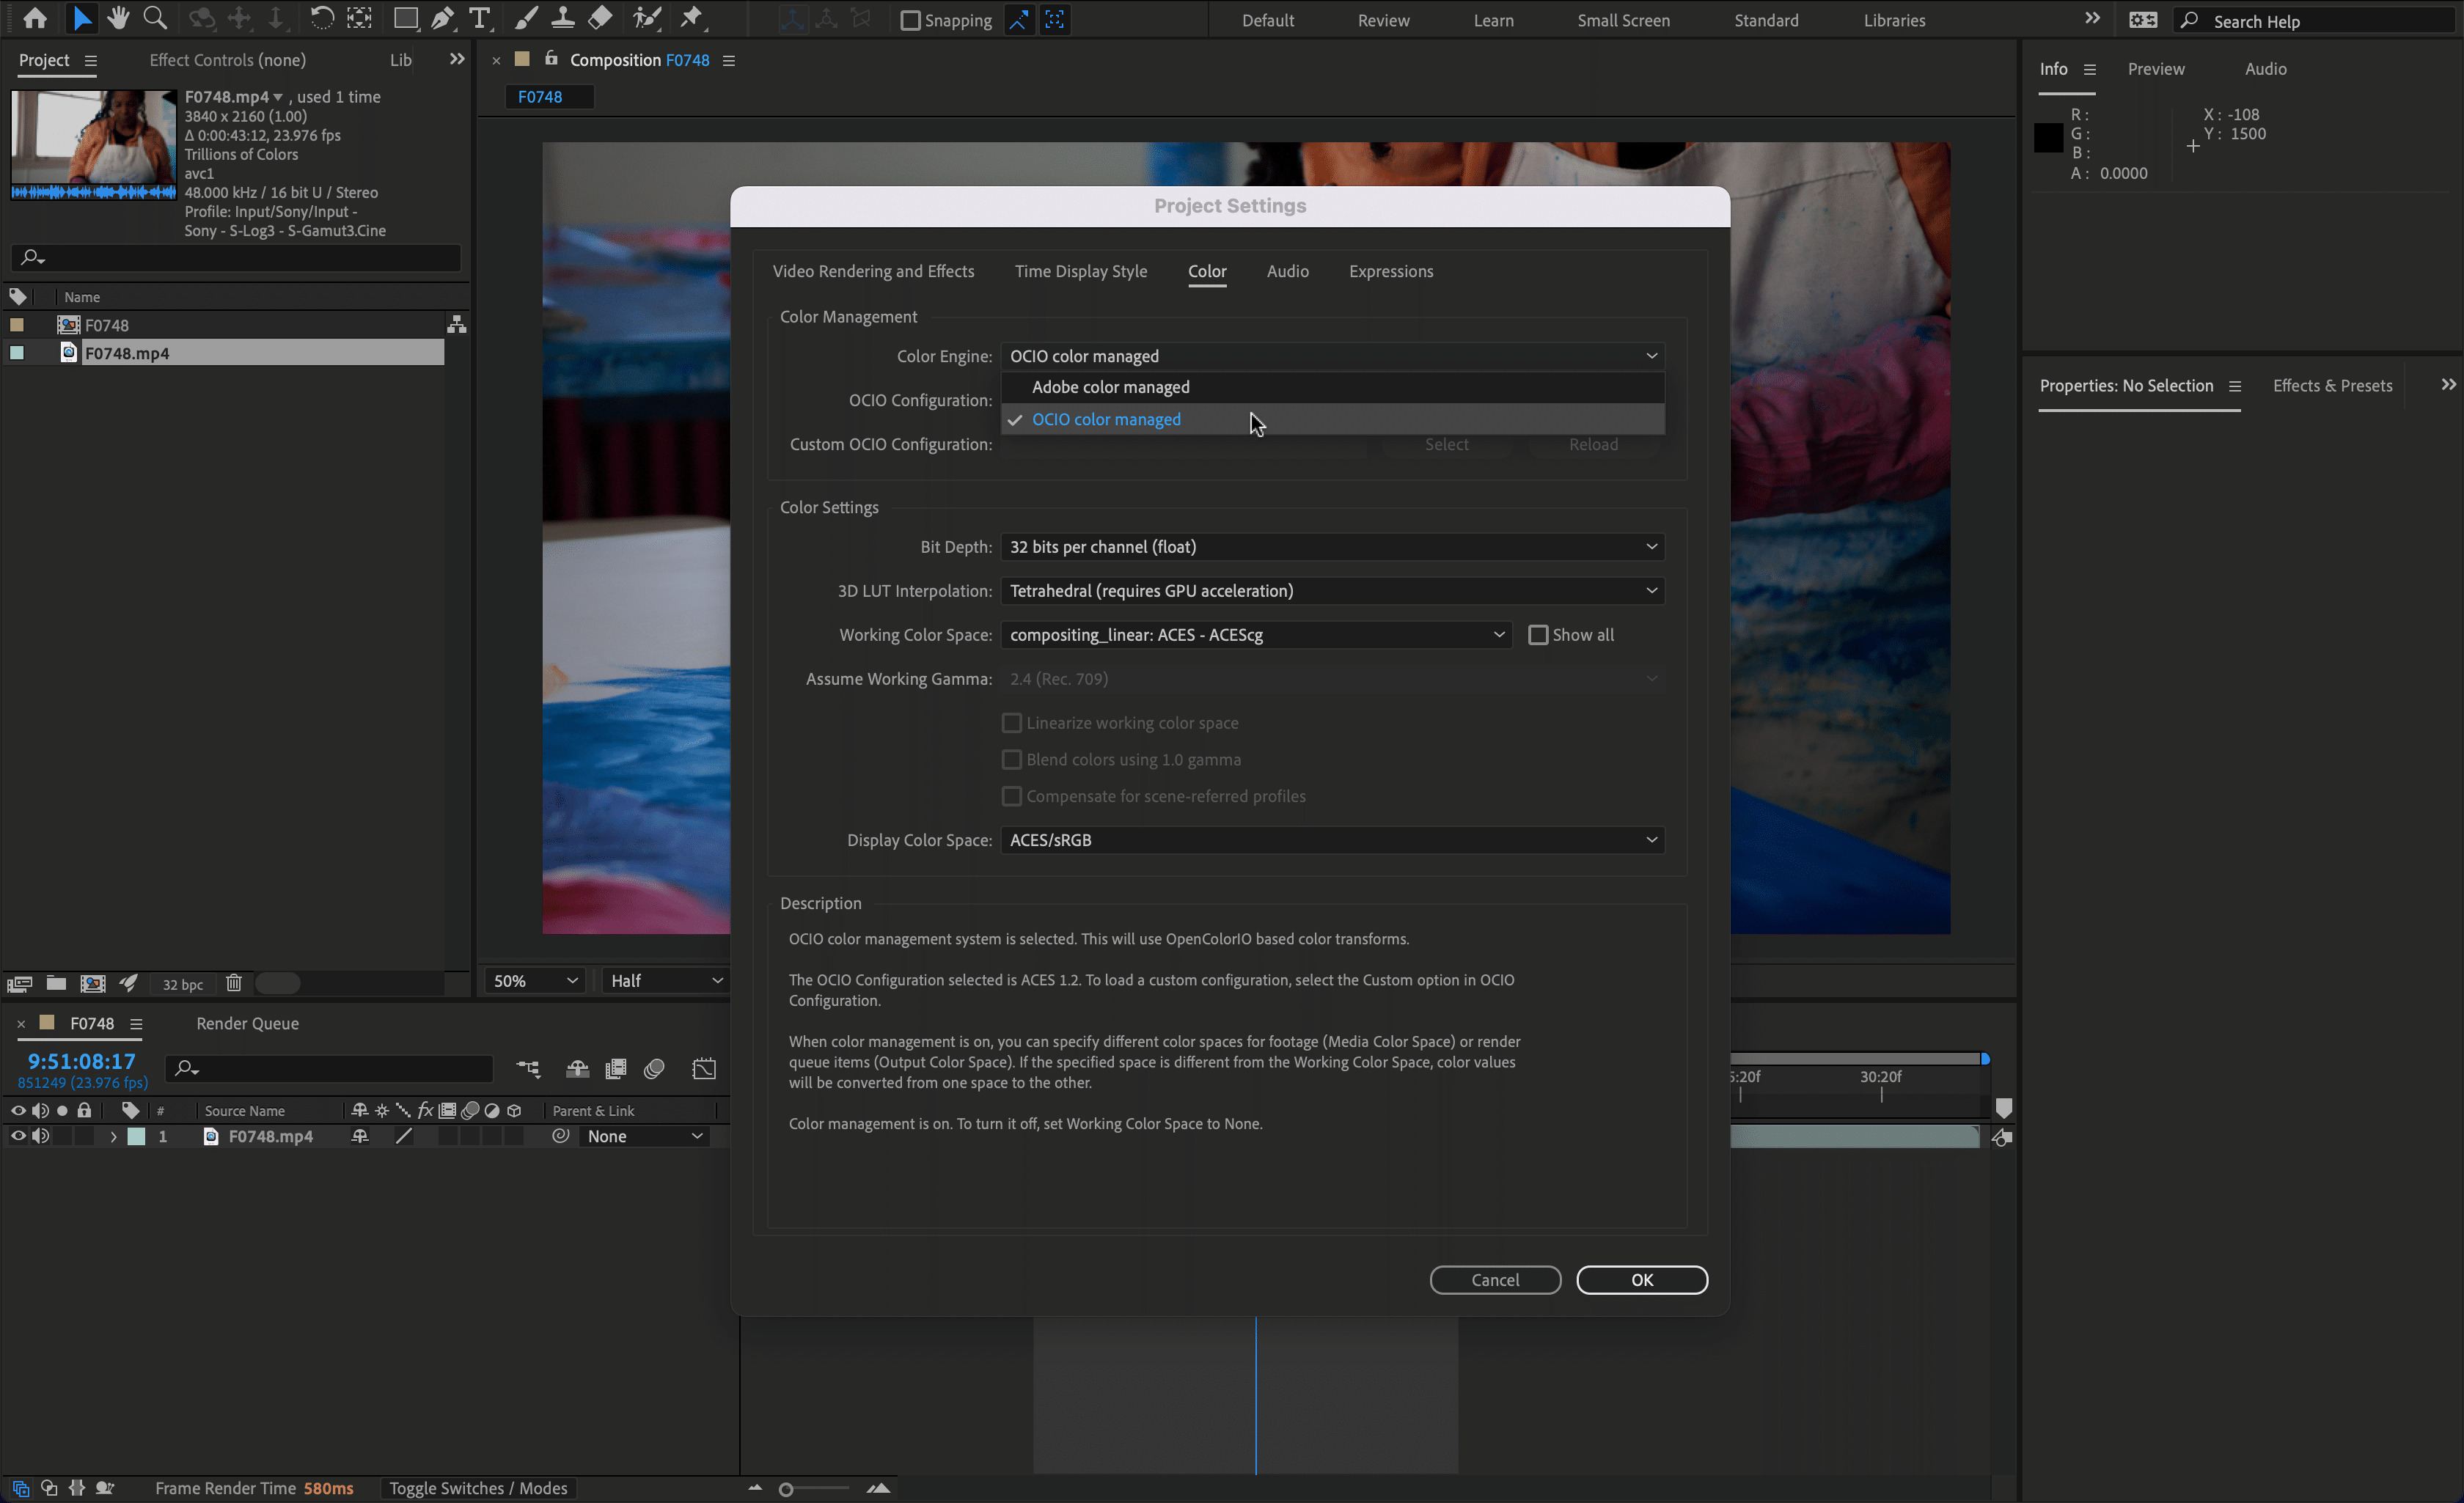The image size is (2464, 1503).
Task: Open the Display Color Space dropdown
Action: (x=1332, y=840)
